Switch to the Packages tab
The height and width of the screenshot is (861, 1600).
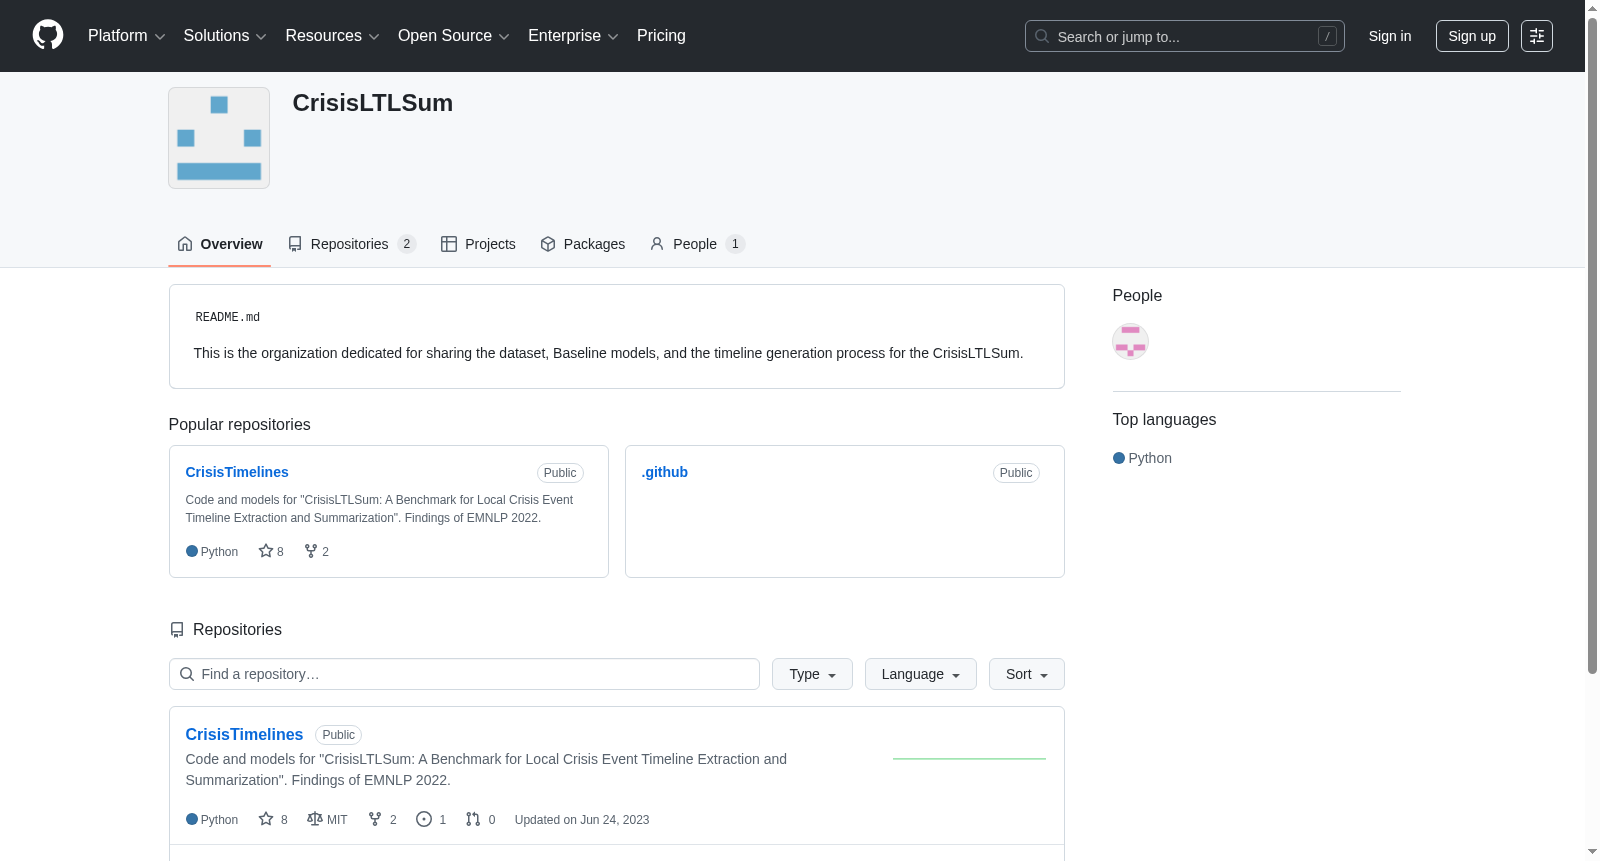pos(583,244)
